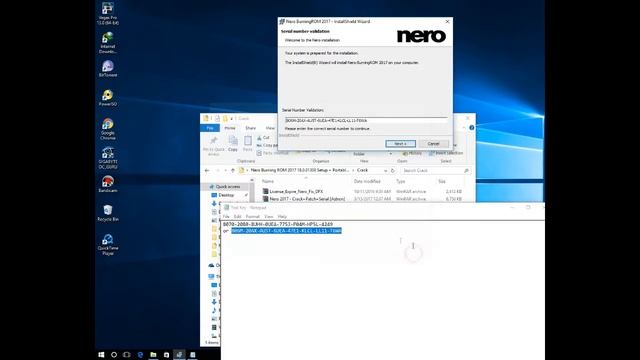Click Pin to Quick access in Explorer ribbon

213,145
